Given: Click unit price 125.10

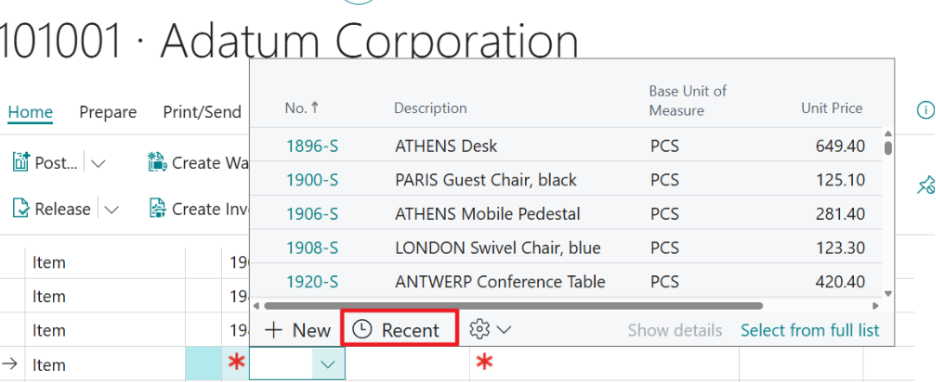Looking at the screenshot, I should (840, 180).
